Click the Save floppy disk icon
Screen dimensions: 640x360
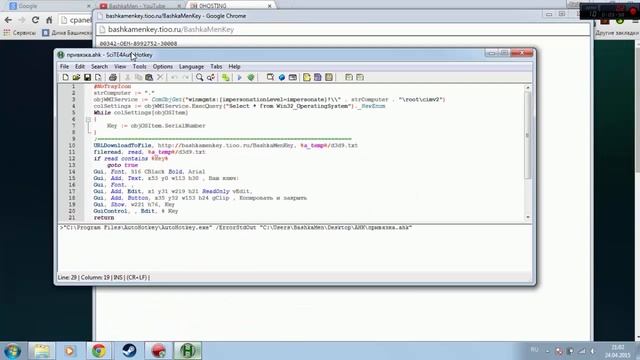[x=87, y=77]
